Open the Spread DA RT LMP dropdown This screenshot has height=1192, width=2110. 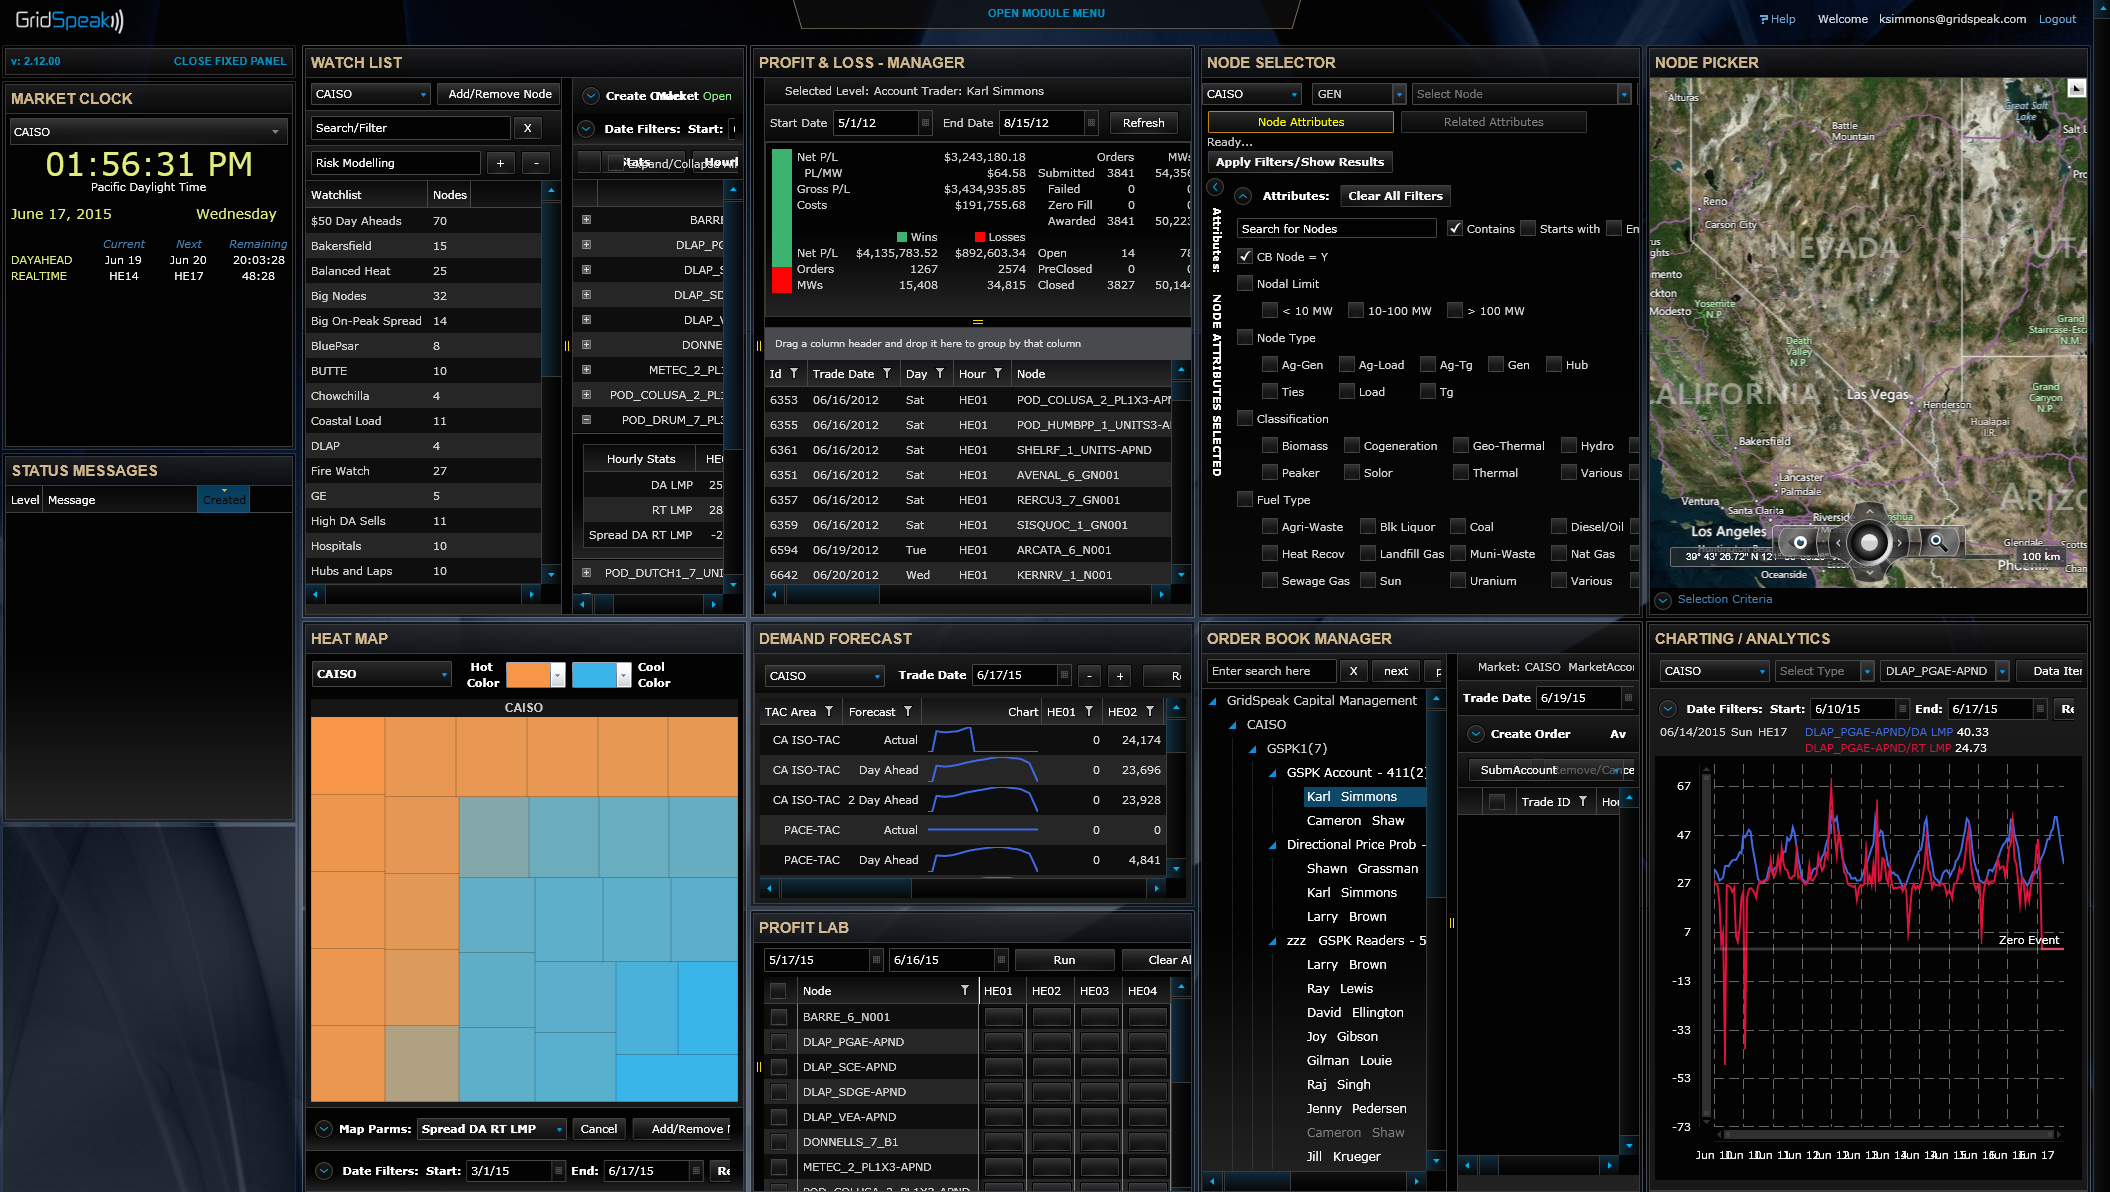tap(559, 1129)
